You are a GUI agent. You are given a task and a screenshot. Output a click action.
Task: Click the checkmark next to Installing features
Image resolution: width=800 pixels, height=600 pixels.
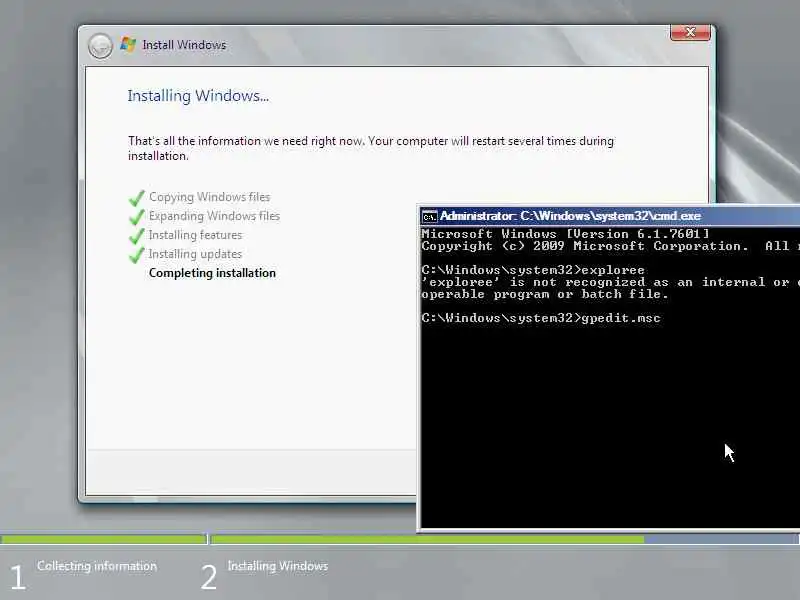pyautogui.click(x=137, y=235)
